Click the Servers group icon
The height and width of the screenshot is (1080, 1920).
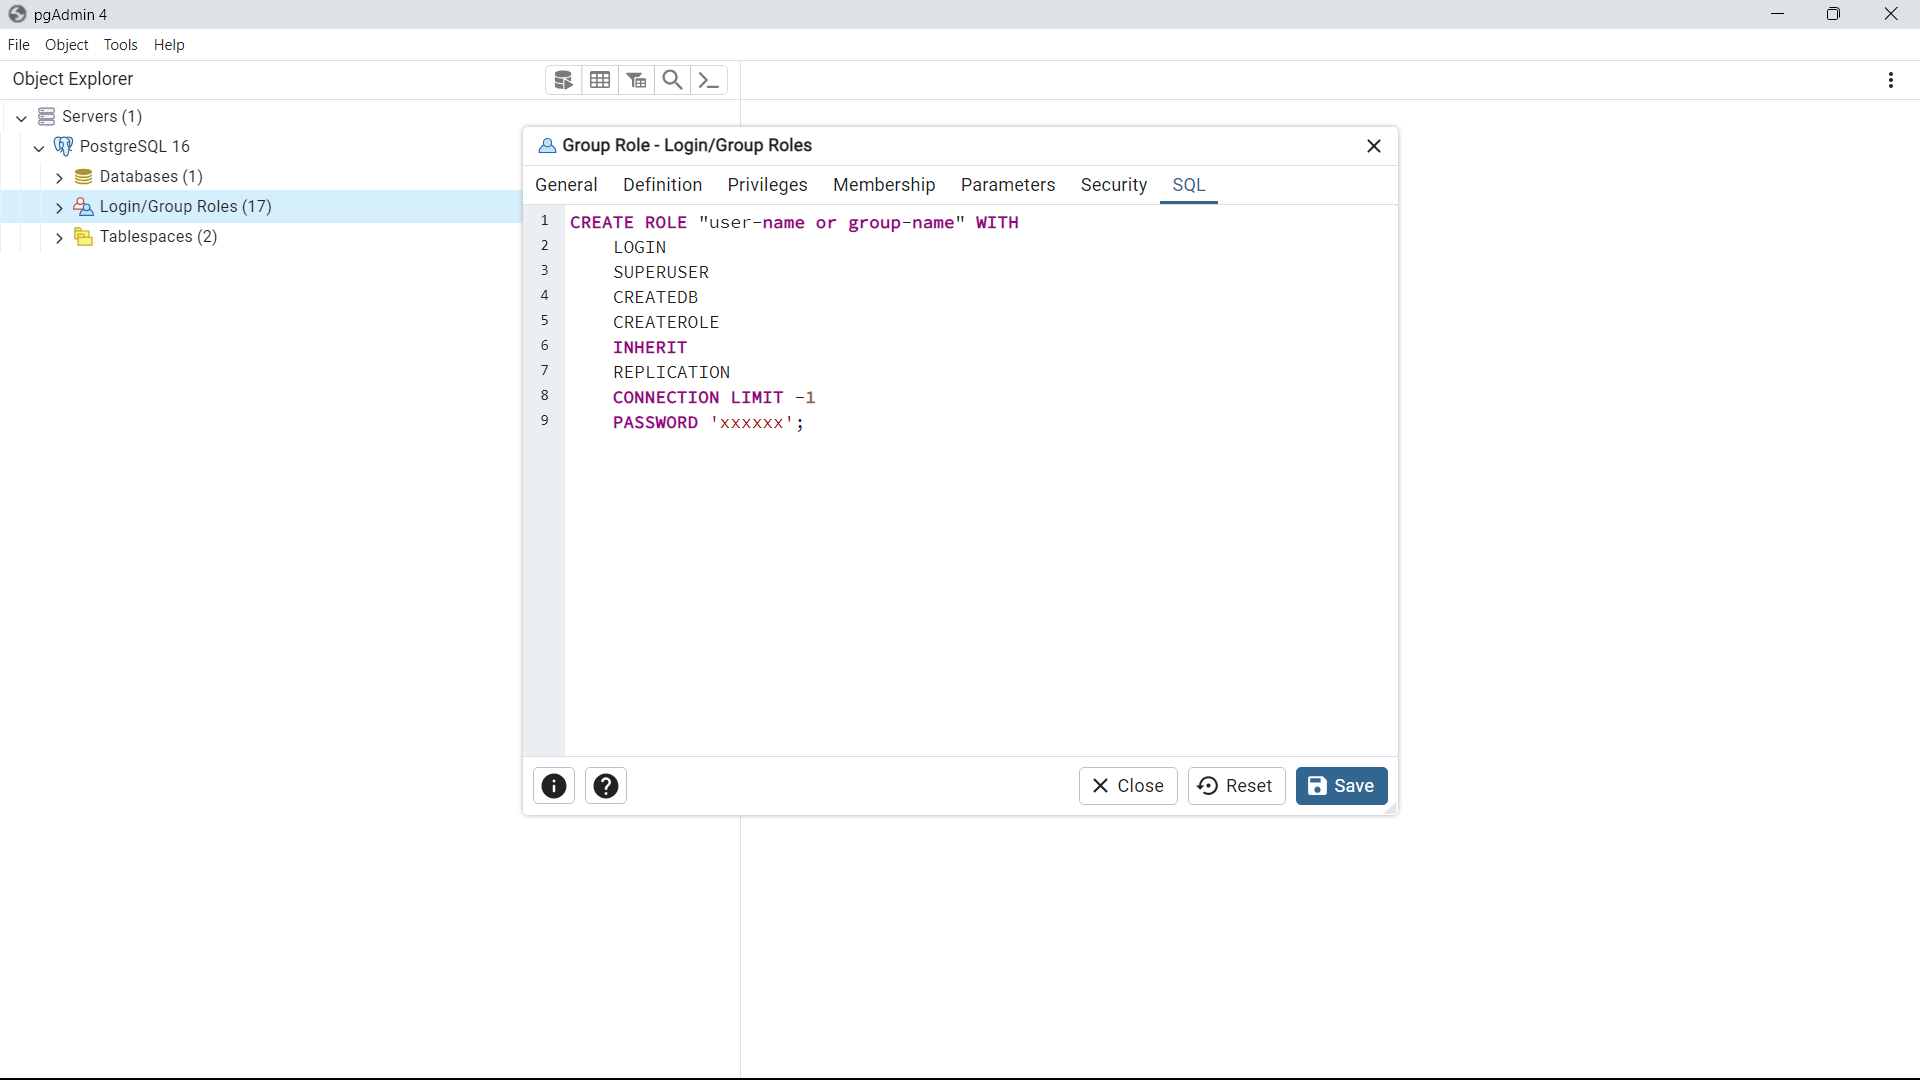pos(46,117)
